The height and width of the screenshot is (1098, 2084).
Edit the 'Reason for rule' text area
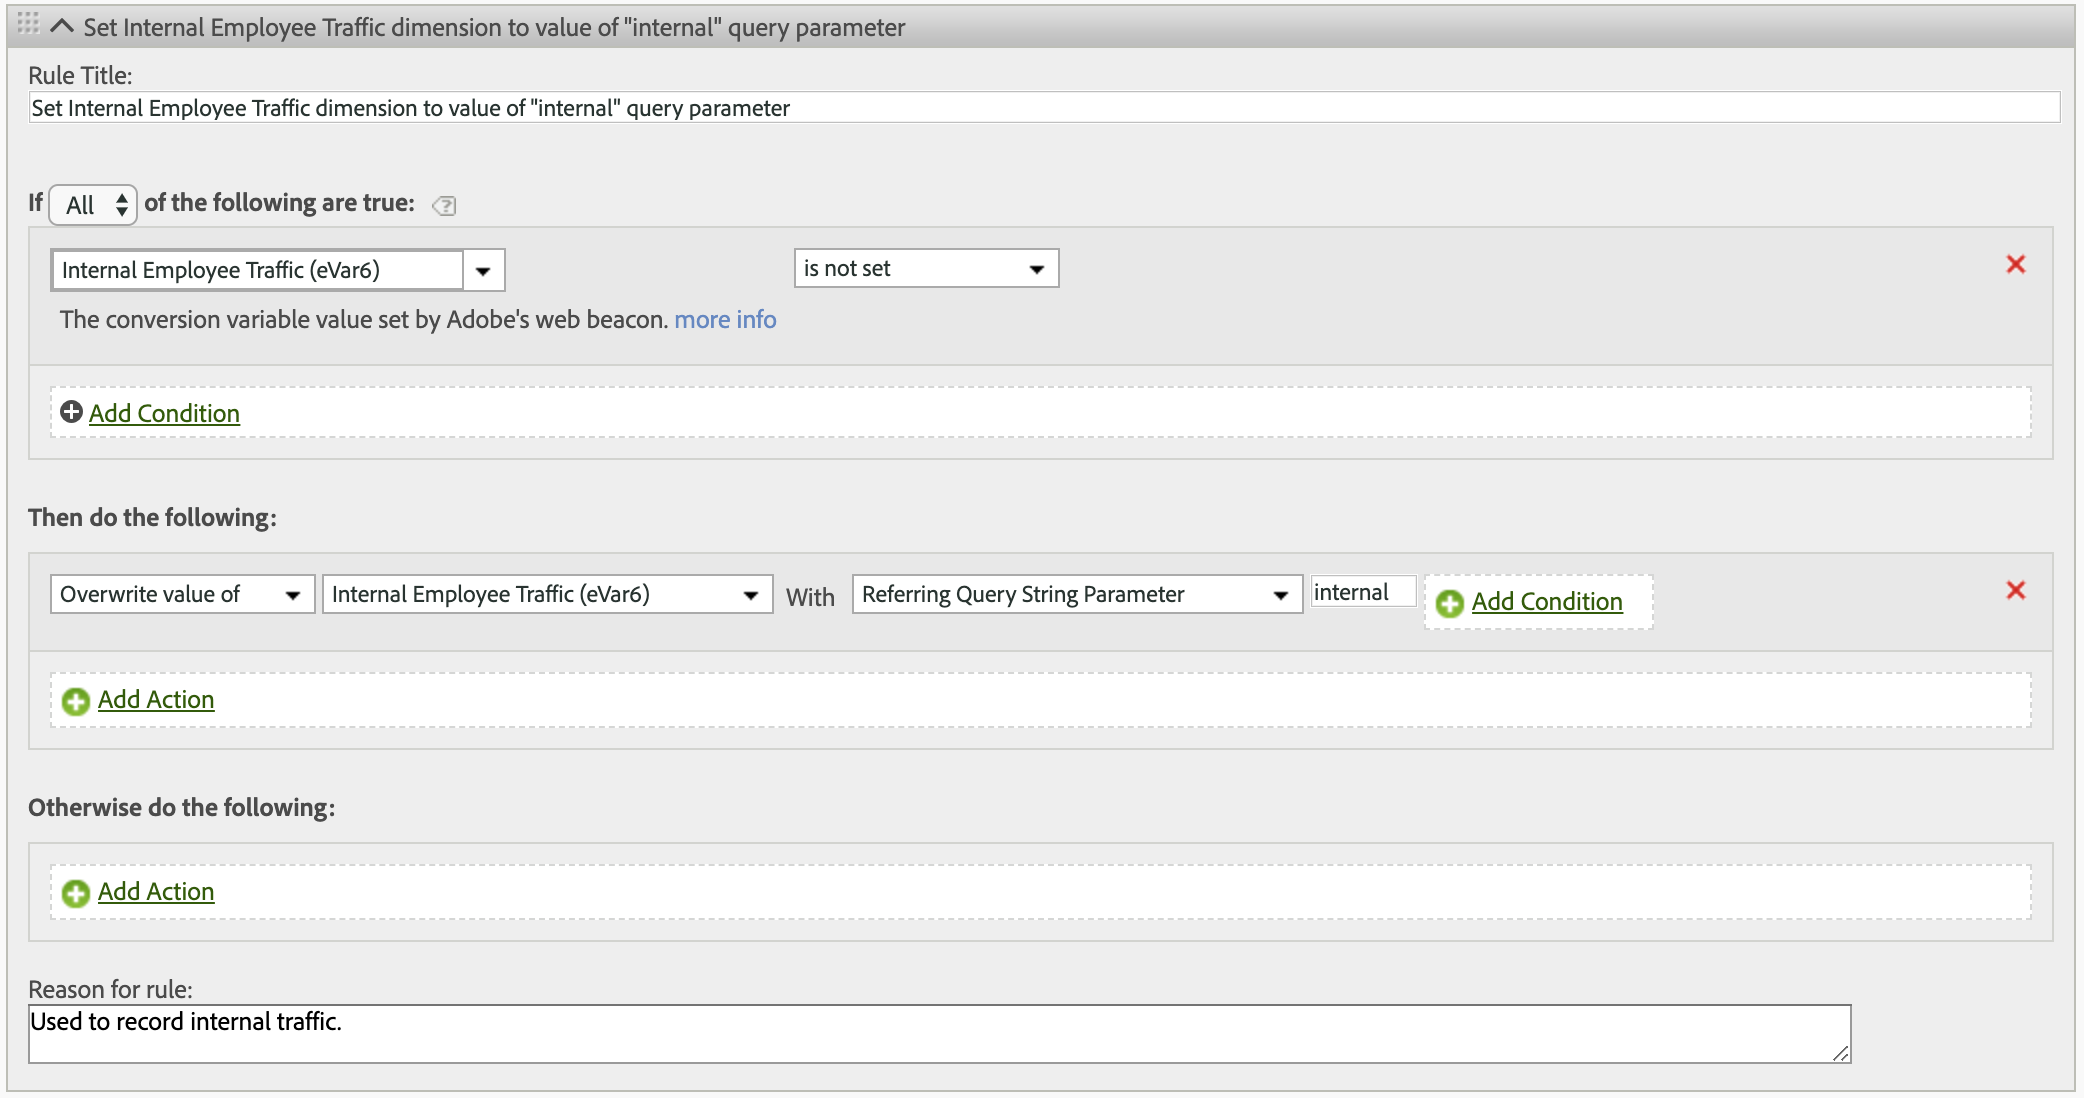[x=940, y=1034]
